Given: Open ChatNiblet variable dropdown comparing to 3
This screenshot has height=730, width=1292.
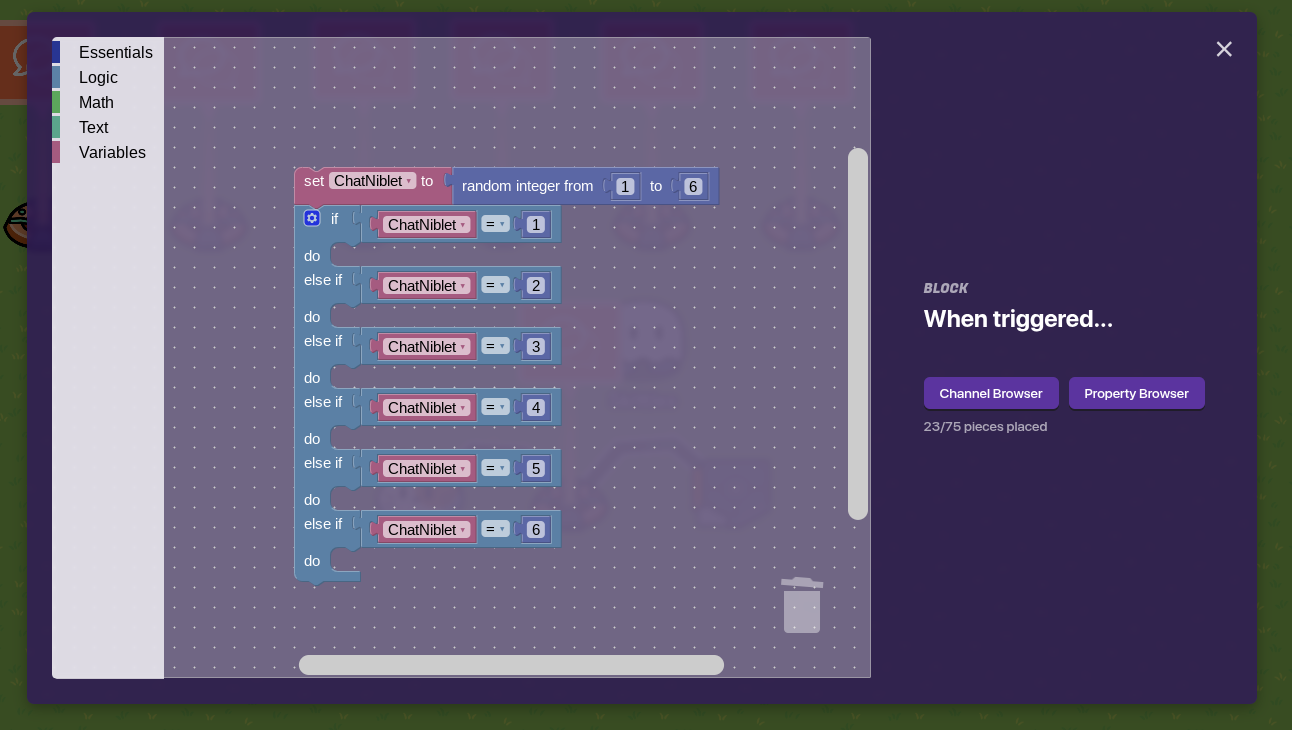Looking at the screenshot, I should [427, 347].
